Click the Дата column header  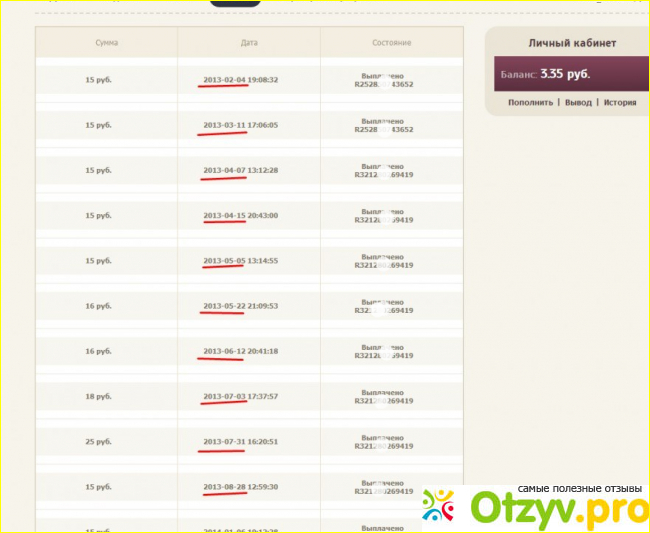click(249, 42)
